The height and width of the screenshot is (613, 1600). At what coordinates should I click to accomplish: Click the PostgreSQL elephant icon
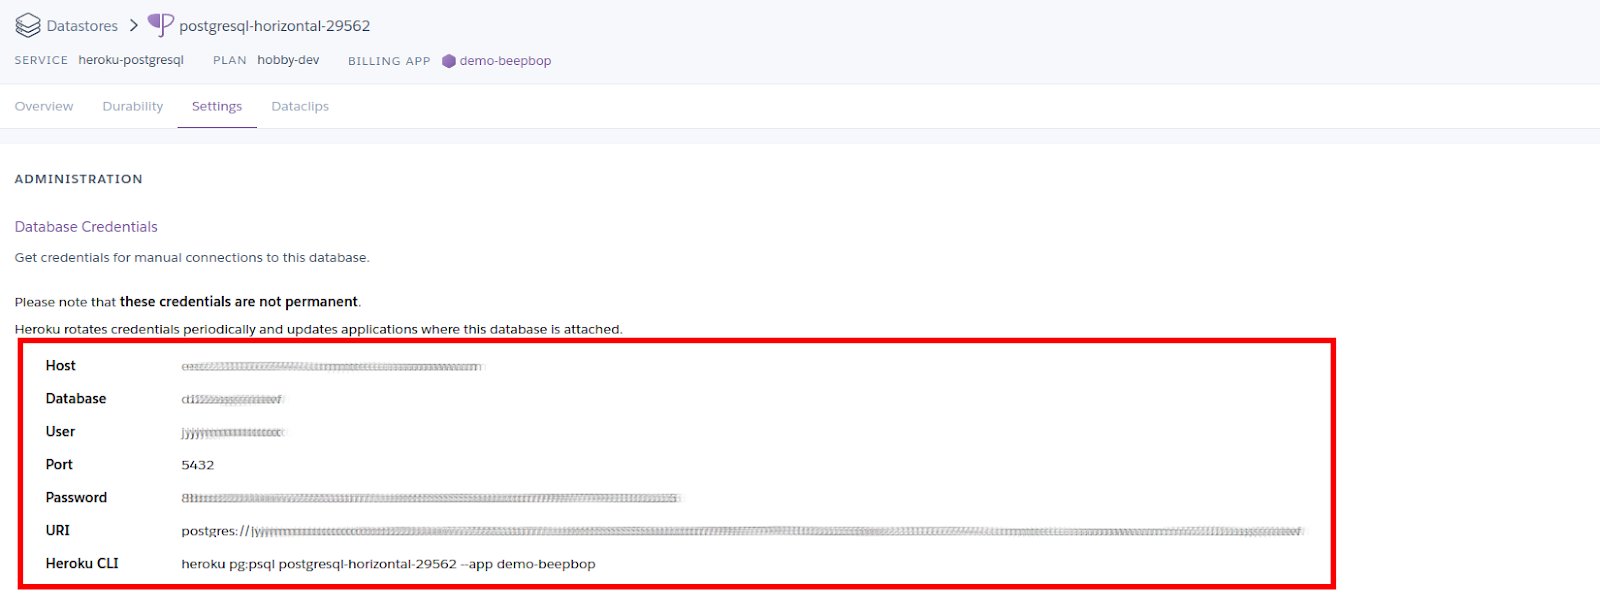coord(160,24)
